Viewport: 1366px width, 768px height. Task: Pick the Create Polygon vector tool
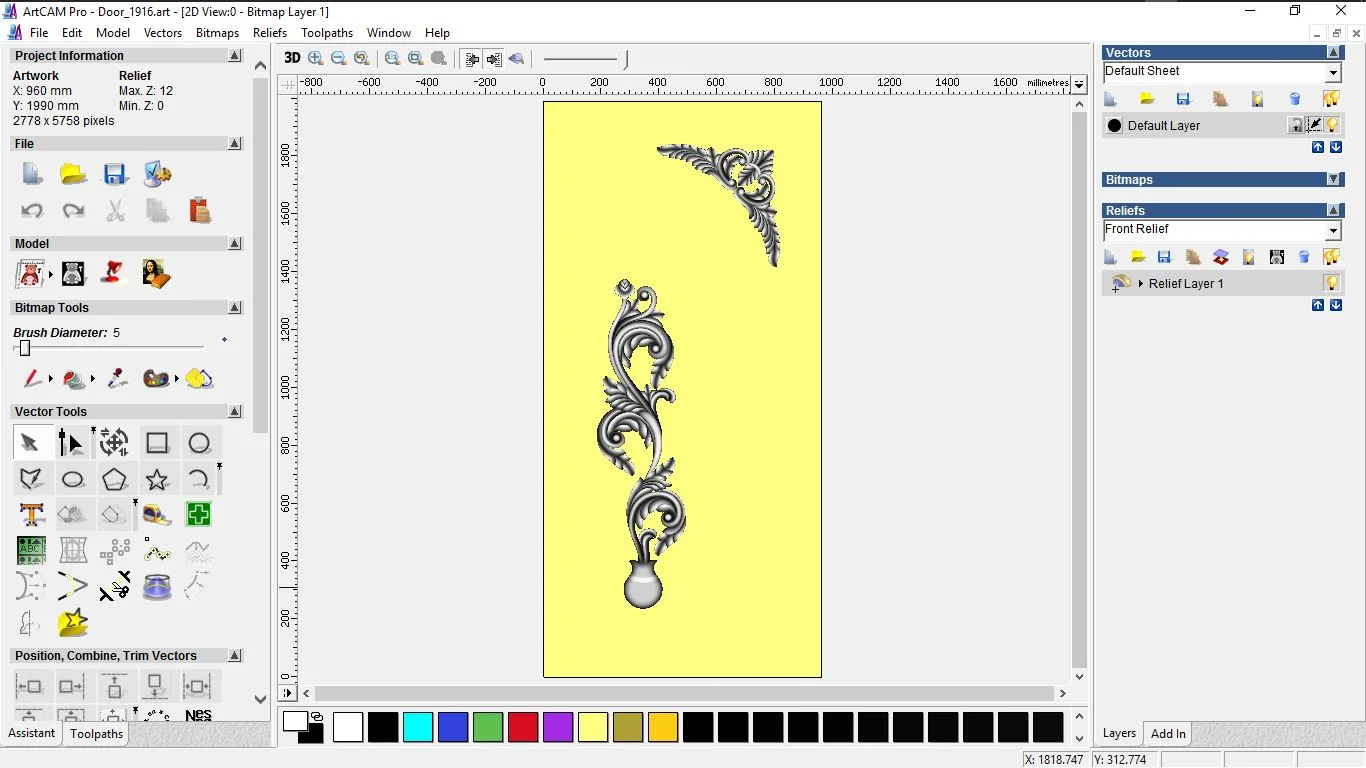(x=115, y=479)
